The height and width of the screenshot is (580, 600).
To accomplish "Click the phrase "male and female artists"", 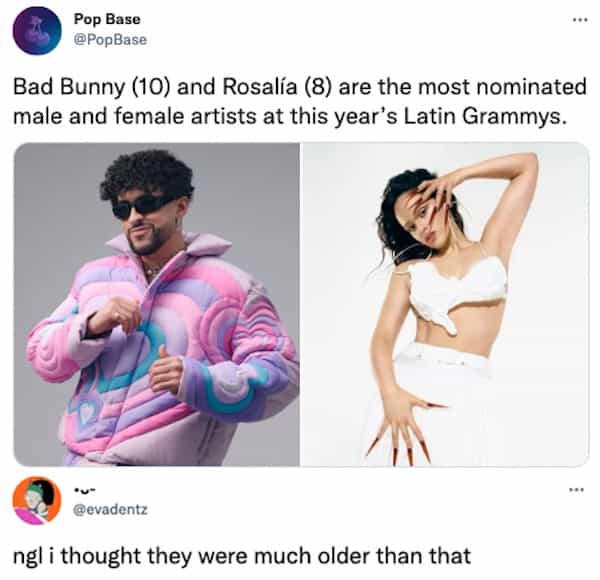I will point(134,116).
